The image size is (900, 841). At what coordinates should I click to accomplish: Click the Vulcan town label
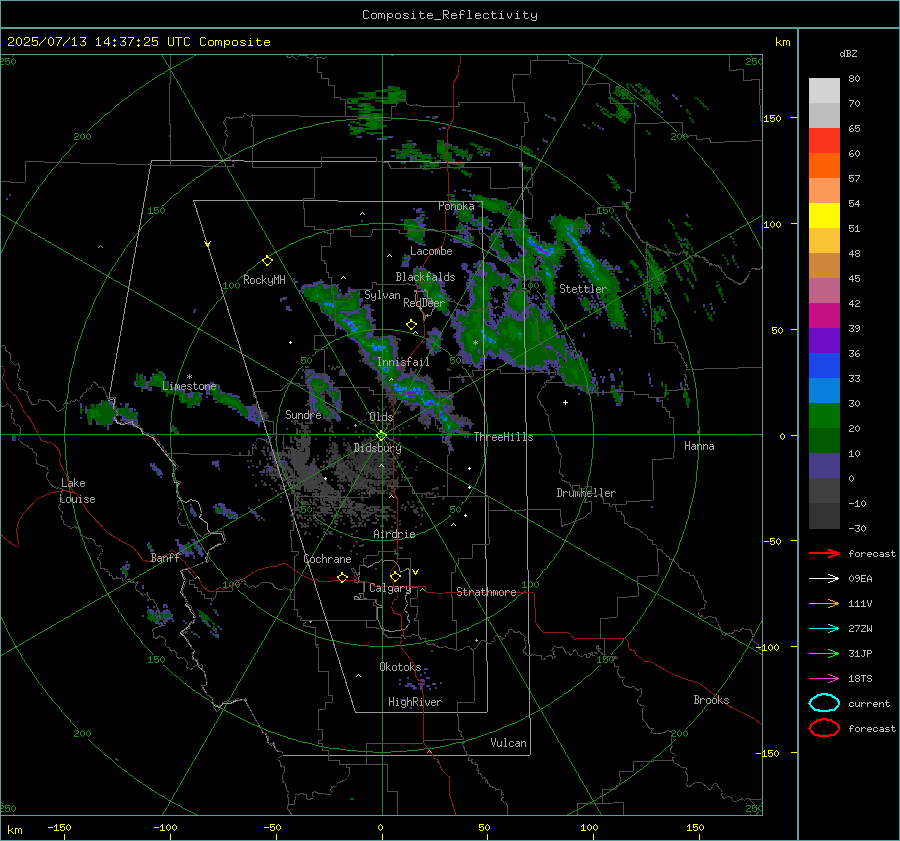pos(509,743)
